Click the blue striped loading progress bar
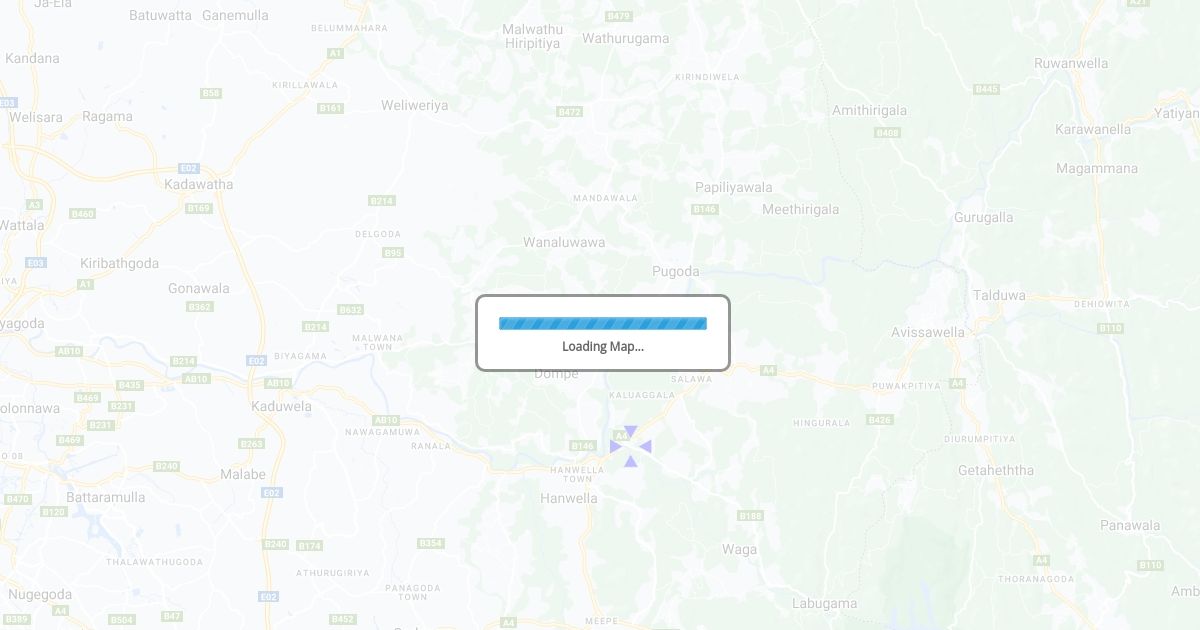This screenshot has width=1200, height=630. coord(603,323)
